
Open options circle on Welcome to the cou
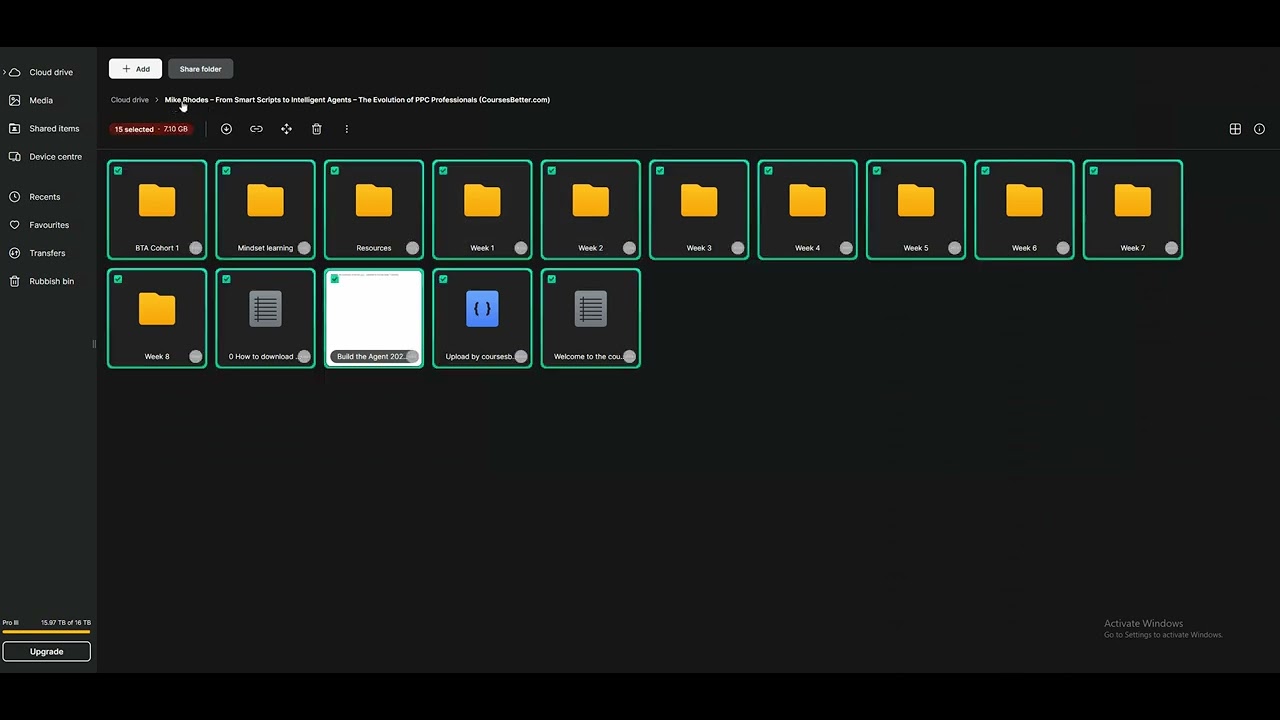pos(629,356)
